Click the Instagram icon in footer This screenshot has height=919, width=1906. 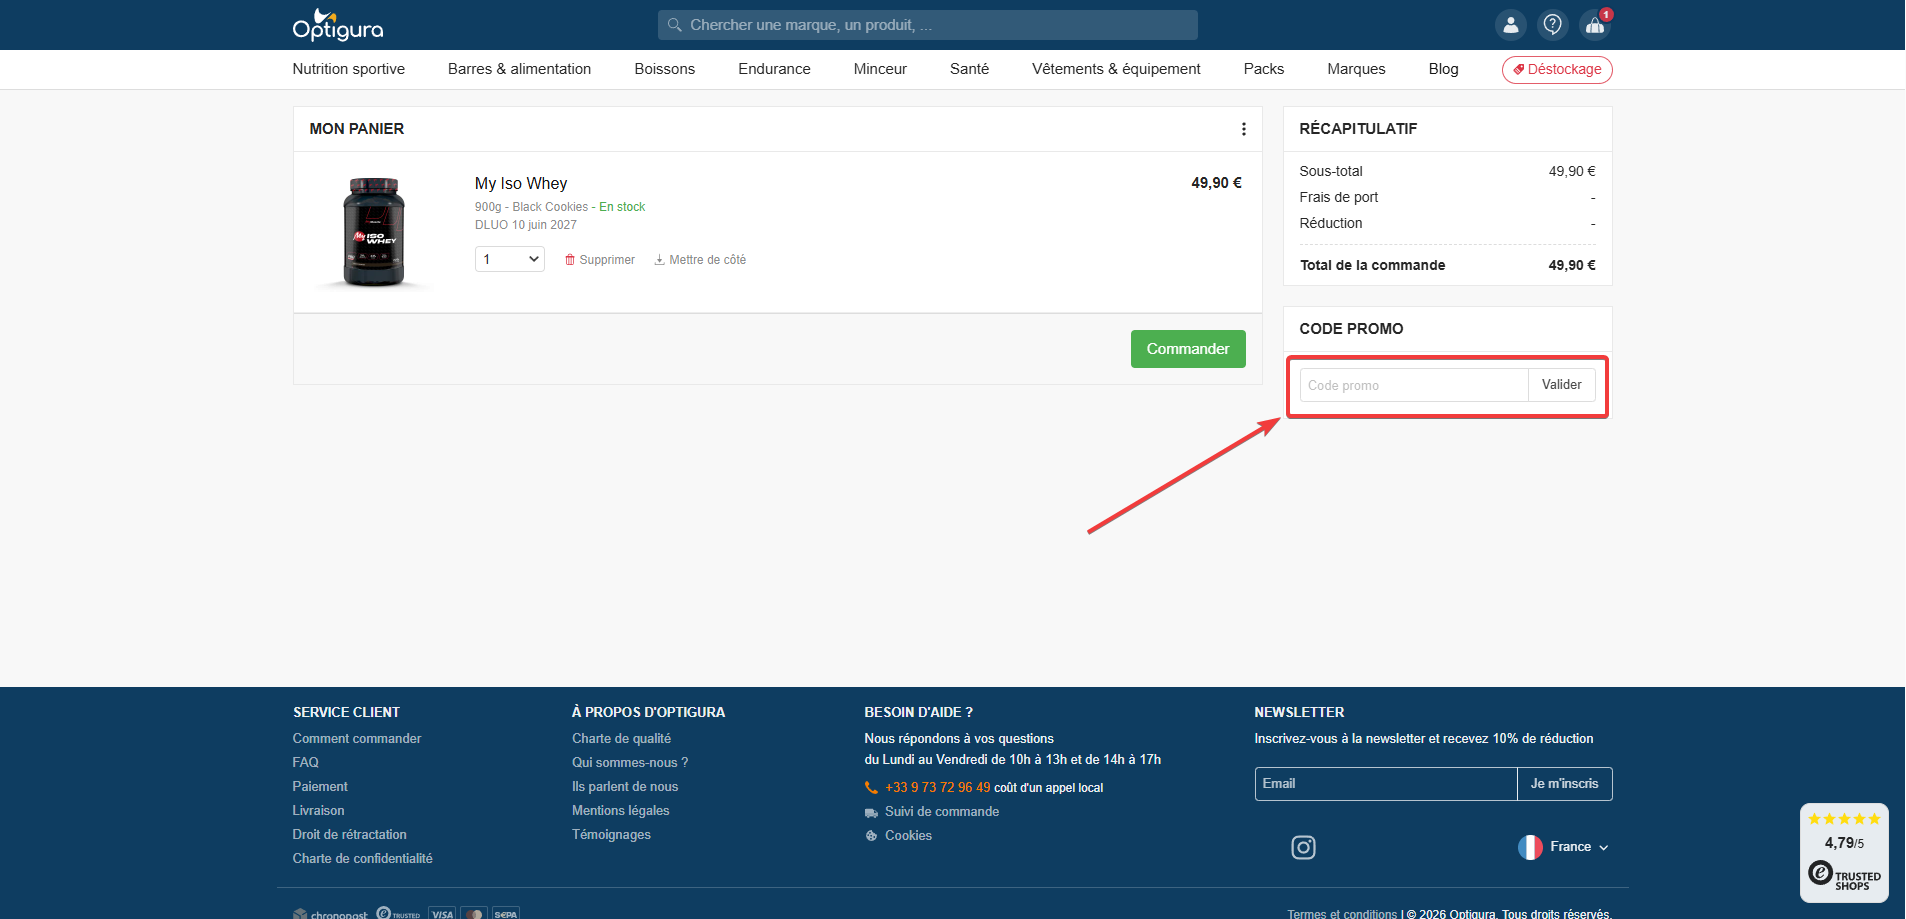tap(1303, 848)
